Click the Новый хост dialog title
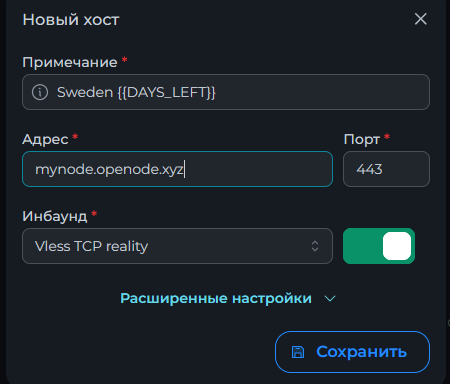The height and width of the screenshot is (384, 450). click(x=71, y=20)
